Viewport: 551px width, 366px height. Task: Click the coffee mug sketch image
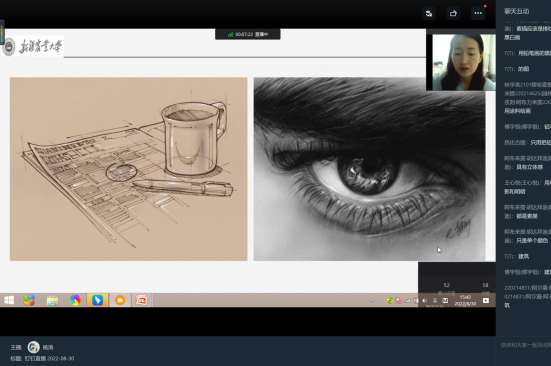pyautogui.click(x=129, y=169)
